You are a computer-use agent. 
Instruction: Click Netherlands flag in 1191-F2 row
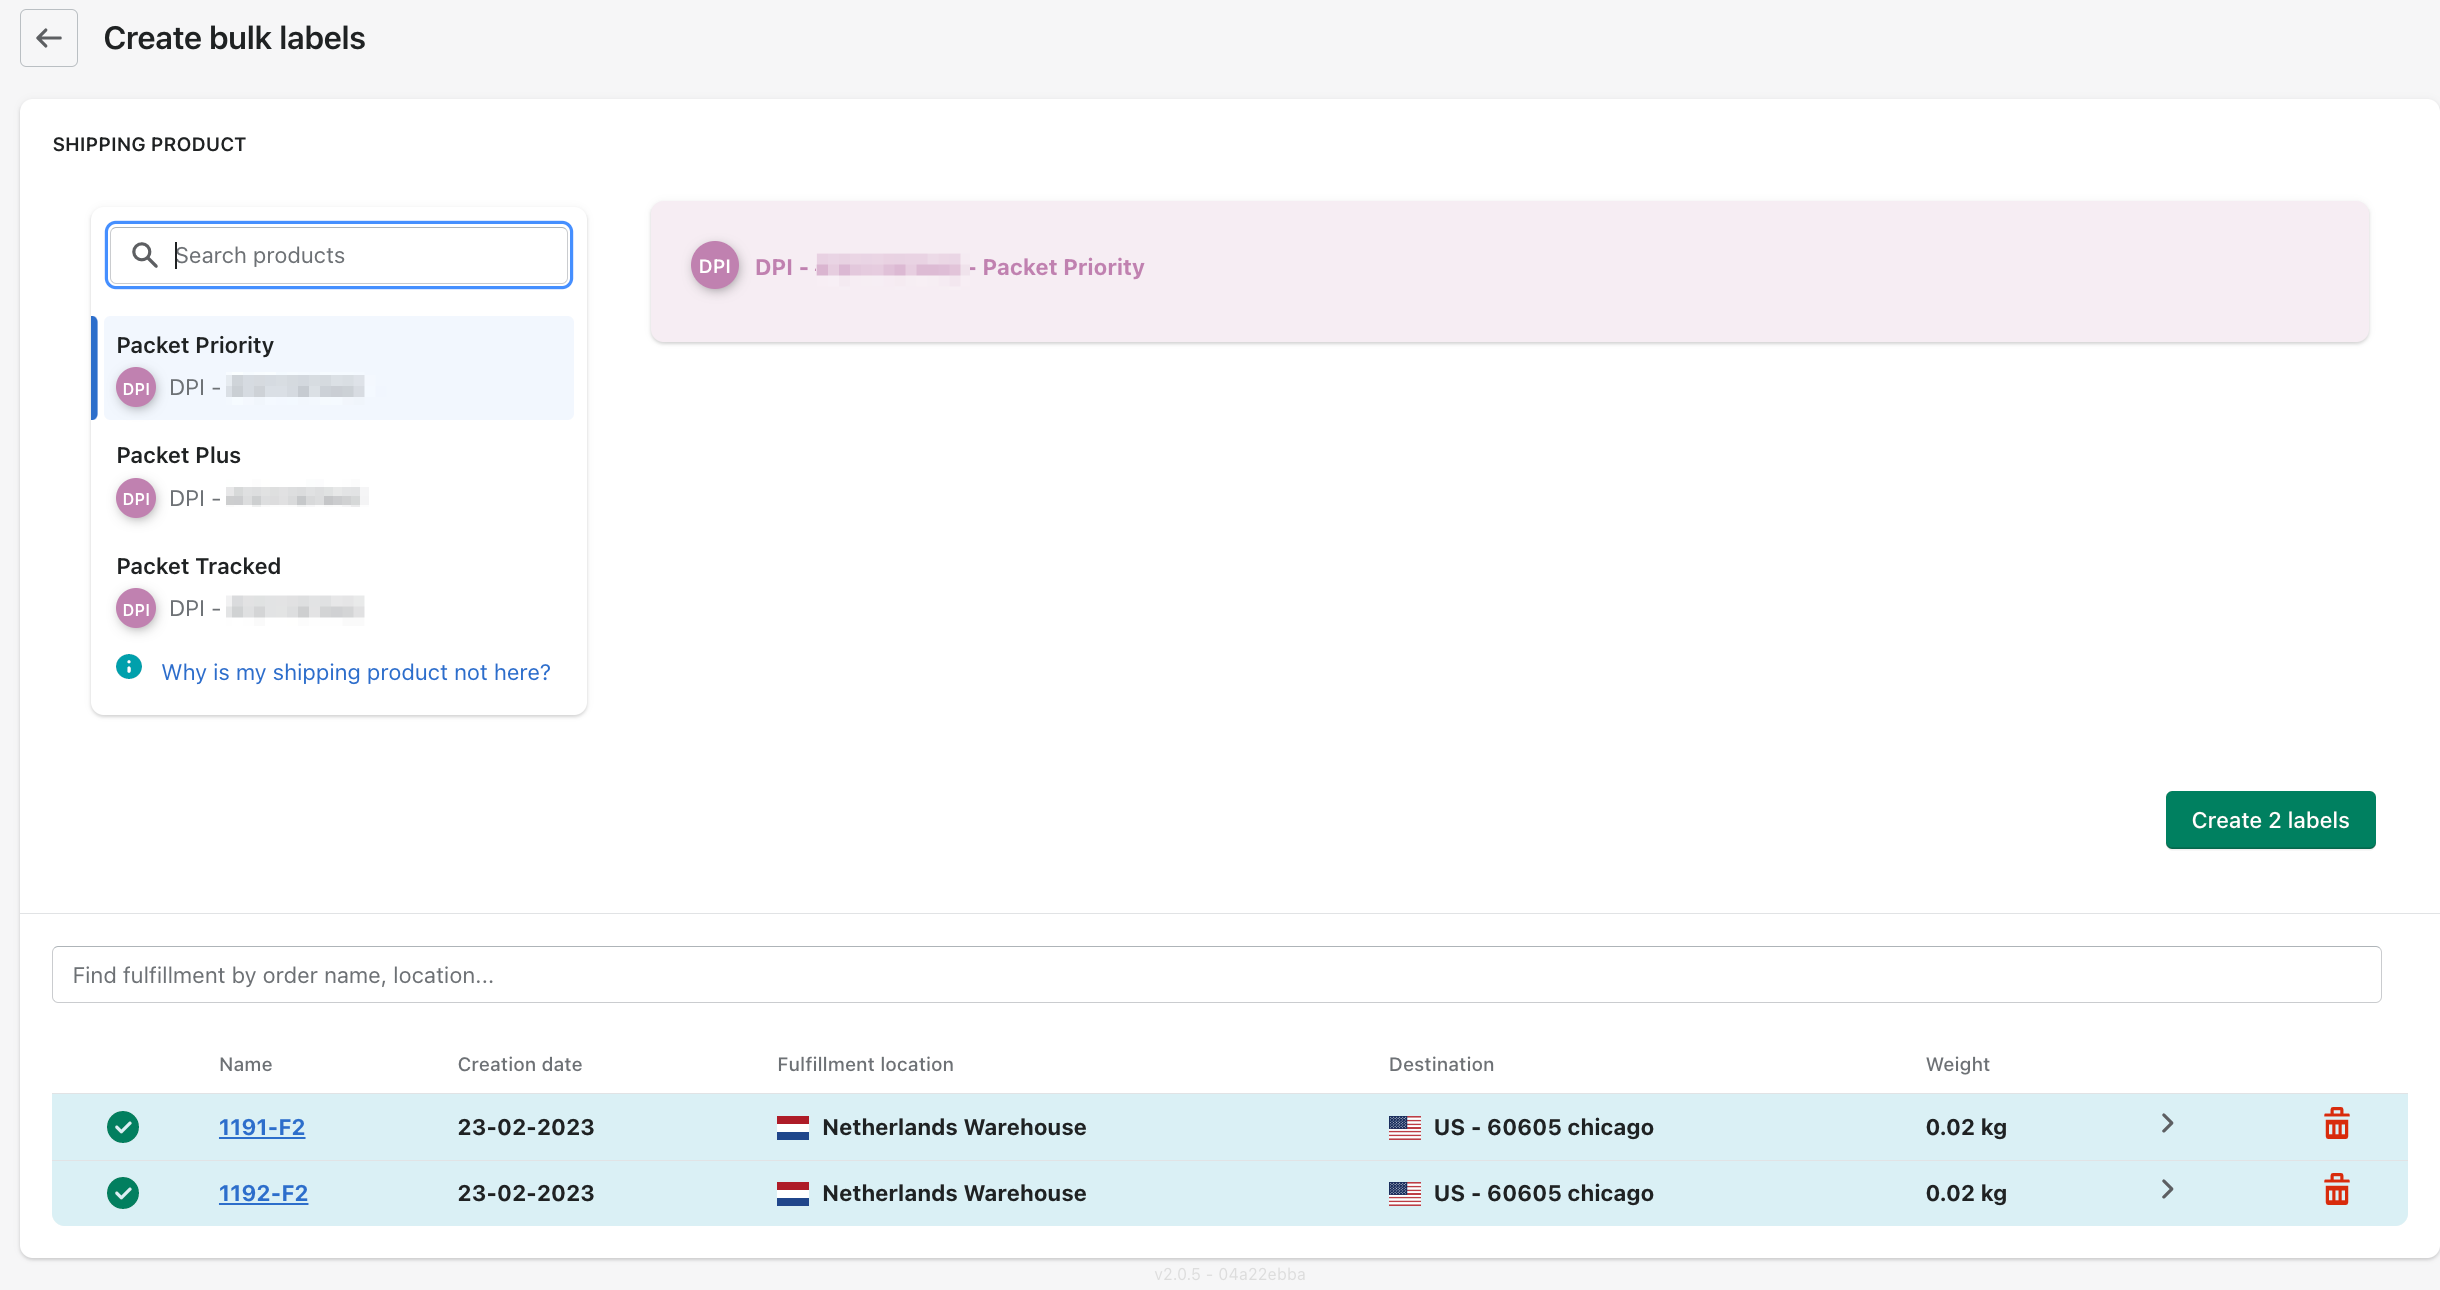tap(793, 1128)
